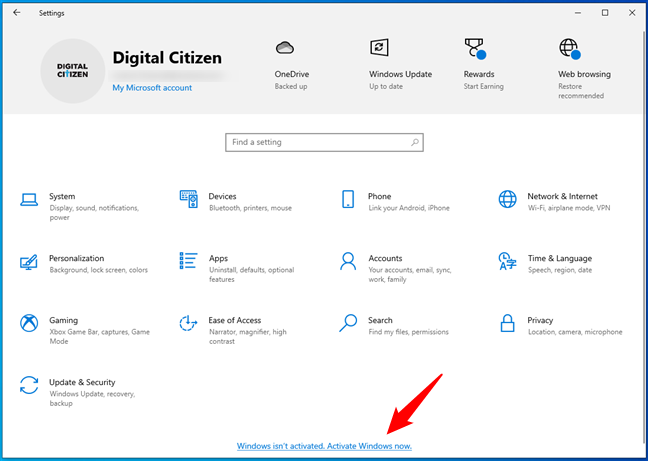Open the Network & Internet globe icon

(507, 199)
